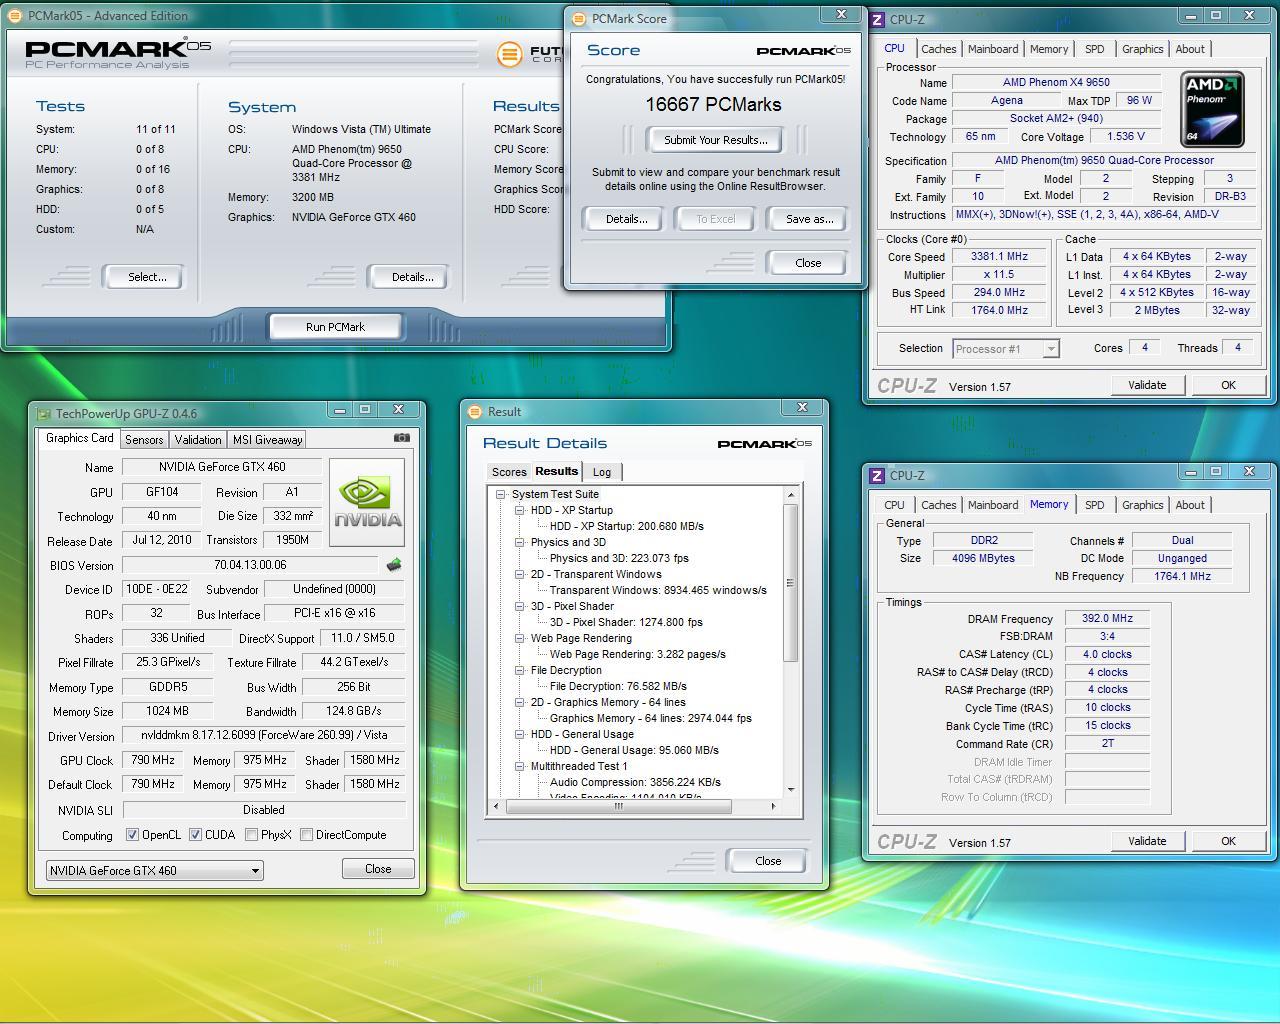Click Run PCMark button
This screenshot has height=1024, width=1280.
(335, 327)
